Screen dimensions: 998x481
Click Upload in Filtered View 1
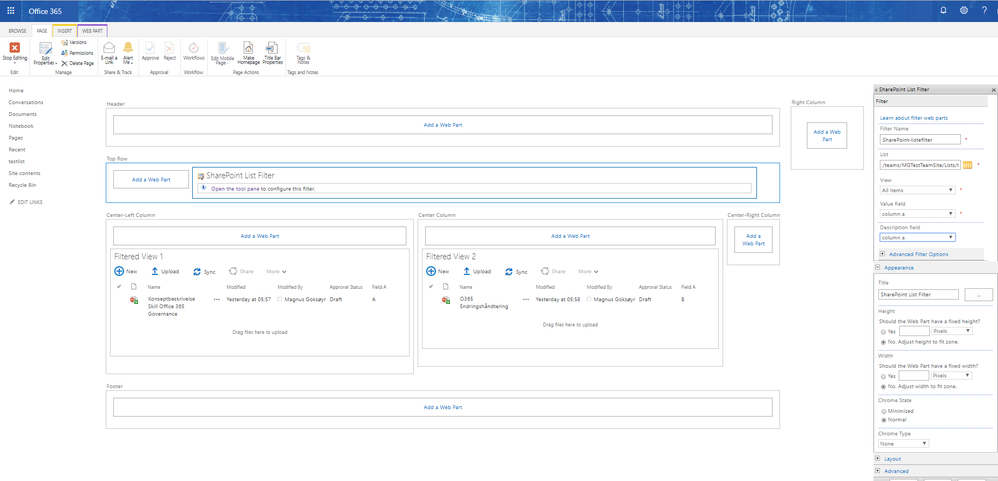165,271
